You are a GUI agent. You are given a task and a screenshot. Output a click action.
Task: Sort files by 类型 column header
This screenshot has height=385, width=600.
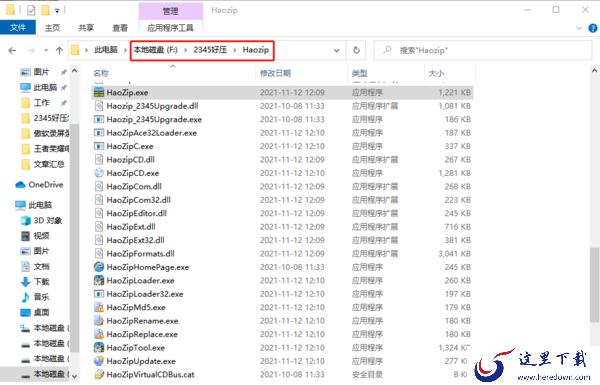[359, 73]
